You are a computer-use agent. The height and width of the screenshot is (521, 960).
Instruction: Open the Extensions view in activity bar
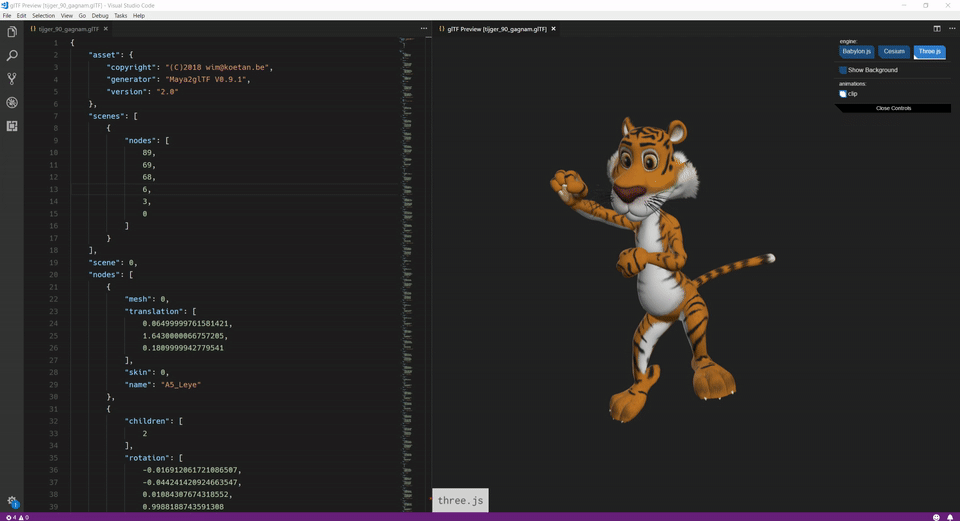[12, 126]
